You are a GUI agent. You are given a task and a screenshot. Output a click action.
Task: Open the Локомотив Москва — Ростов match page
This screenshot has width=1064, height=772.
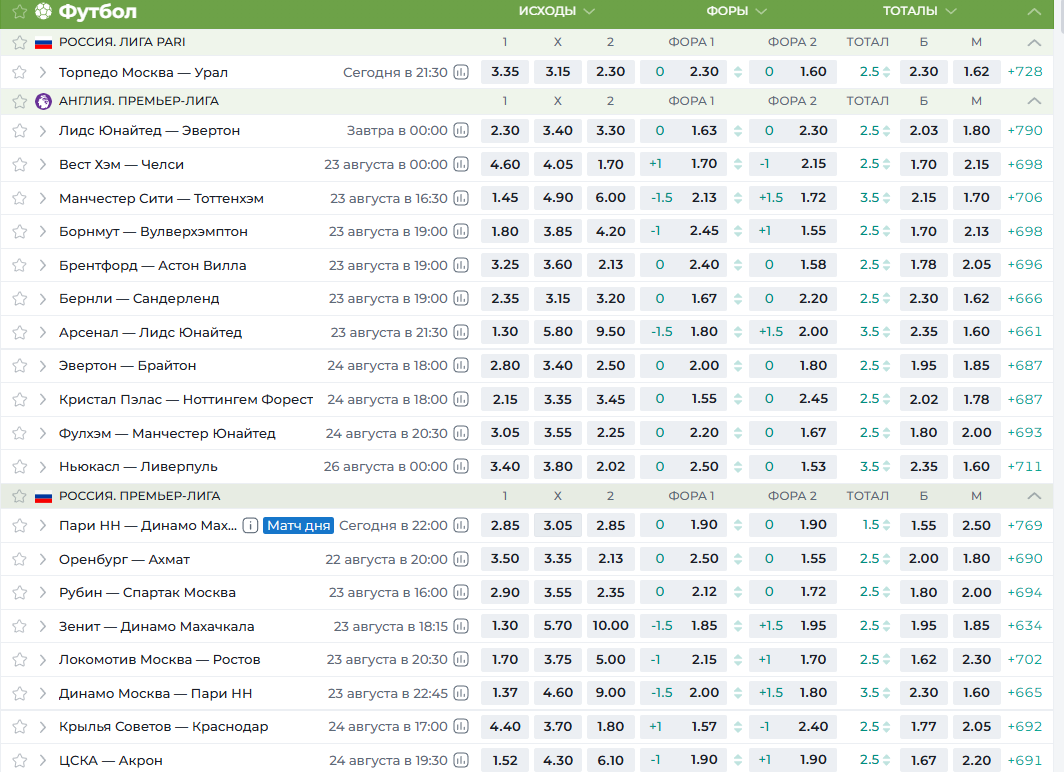pyautogui.click(x=159, y=659)
